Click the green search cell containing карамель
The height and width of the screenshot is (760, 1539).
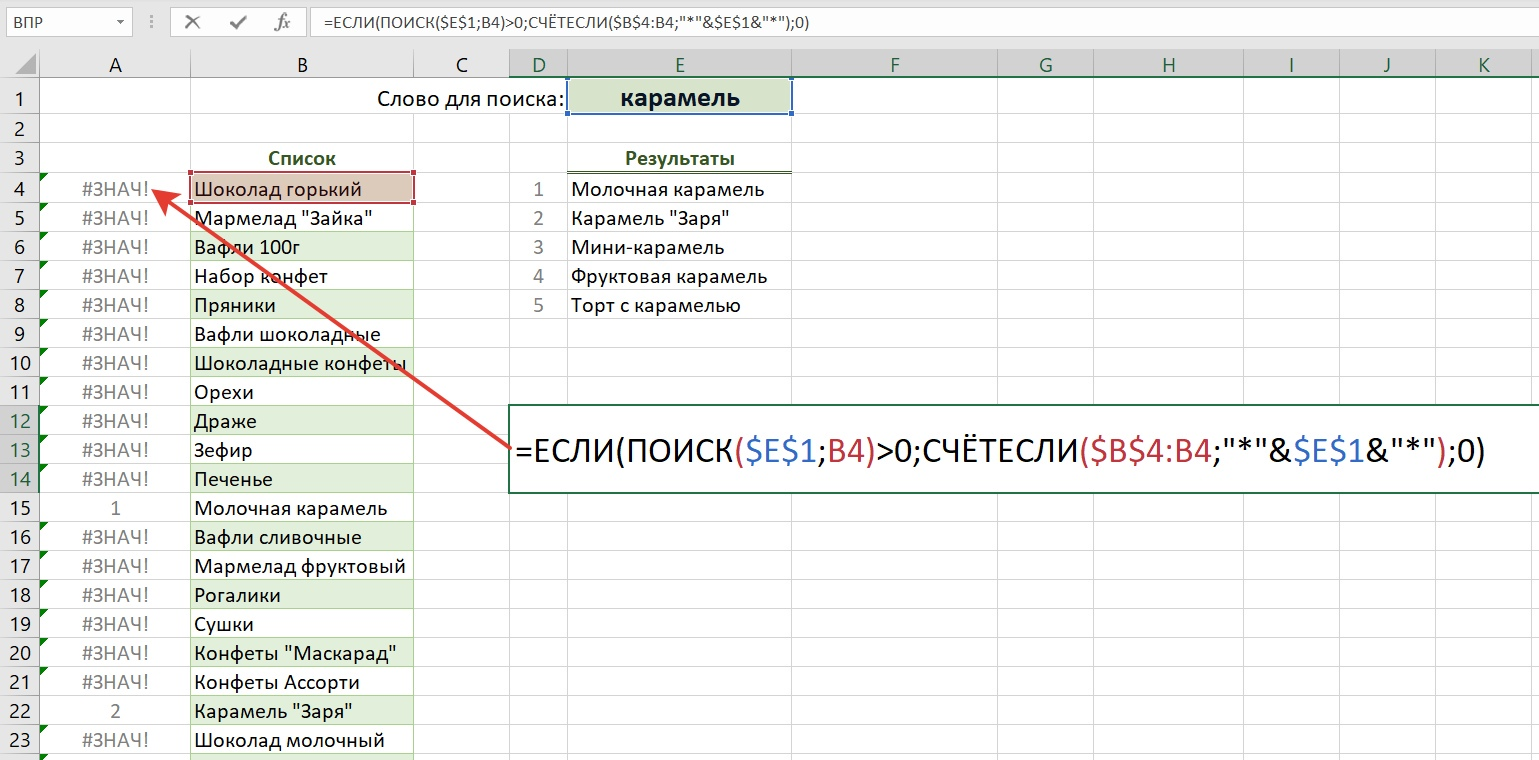pos(679,98)
